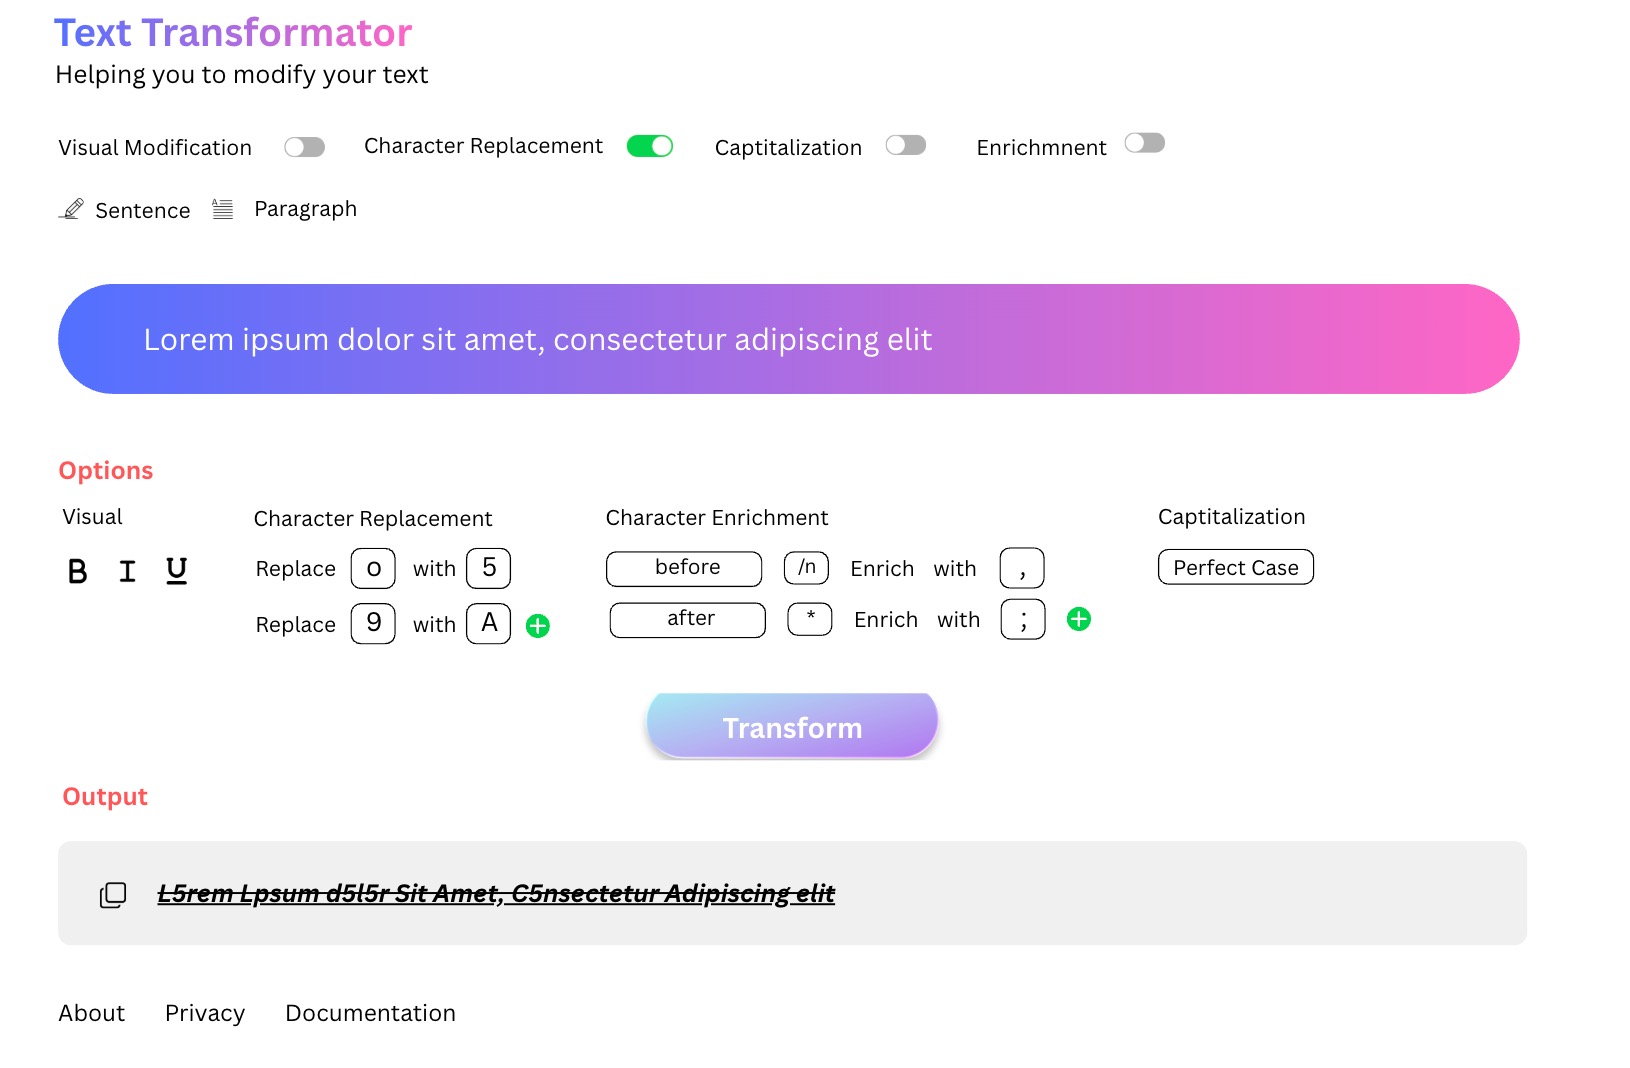
Task: Disable Character Replacement switch
Action: coord(650,146)
